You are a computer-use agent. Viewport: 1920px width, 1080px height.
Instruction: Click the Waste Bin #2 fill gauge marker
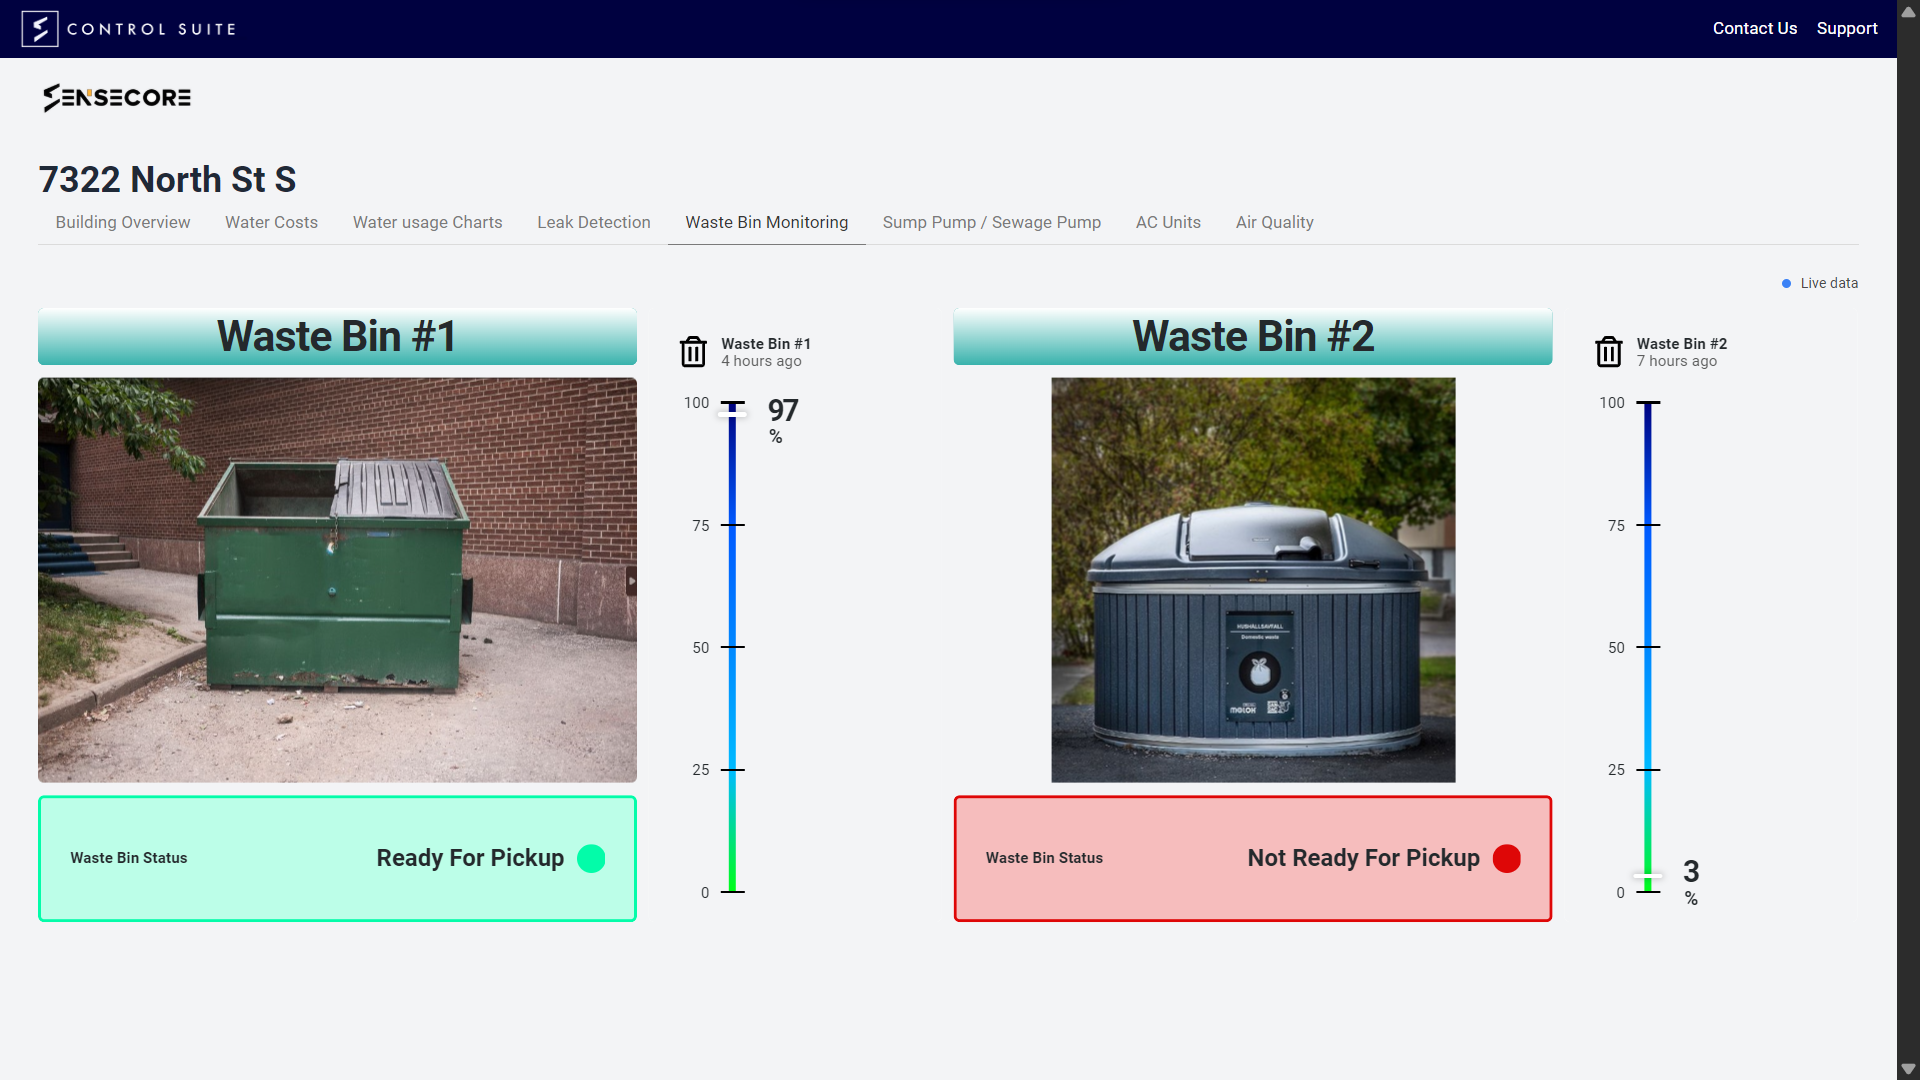(1647, 876)
